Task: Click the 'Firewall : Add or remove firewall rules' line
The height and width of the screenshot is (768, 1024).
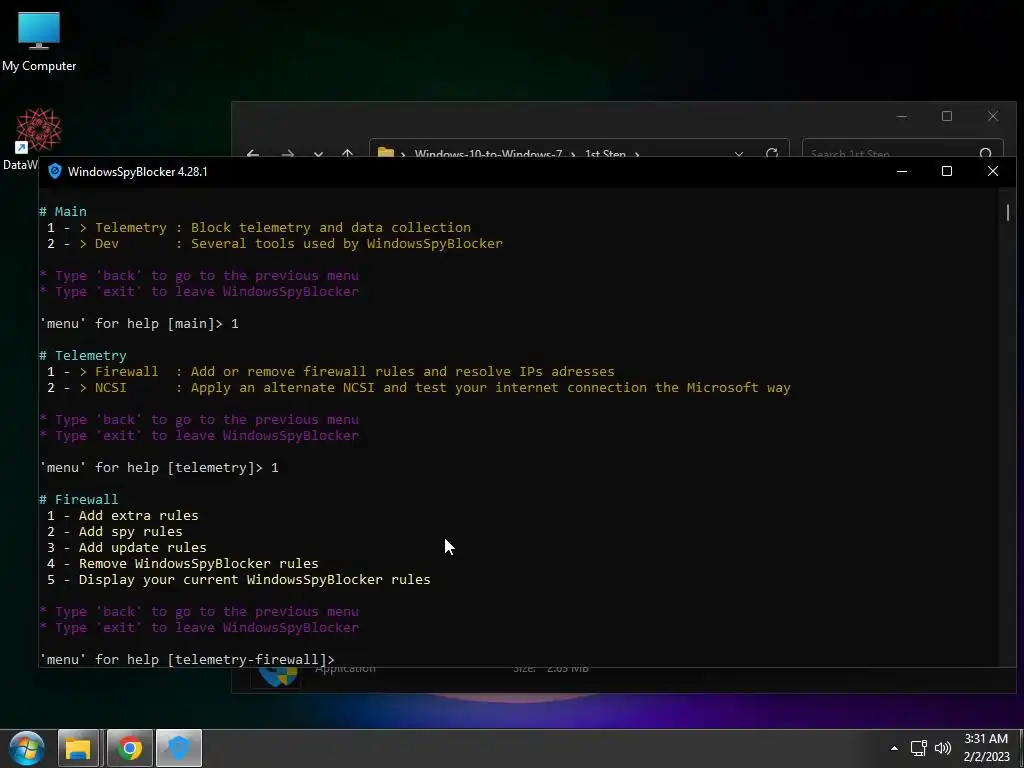Action: click(330, 372)
